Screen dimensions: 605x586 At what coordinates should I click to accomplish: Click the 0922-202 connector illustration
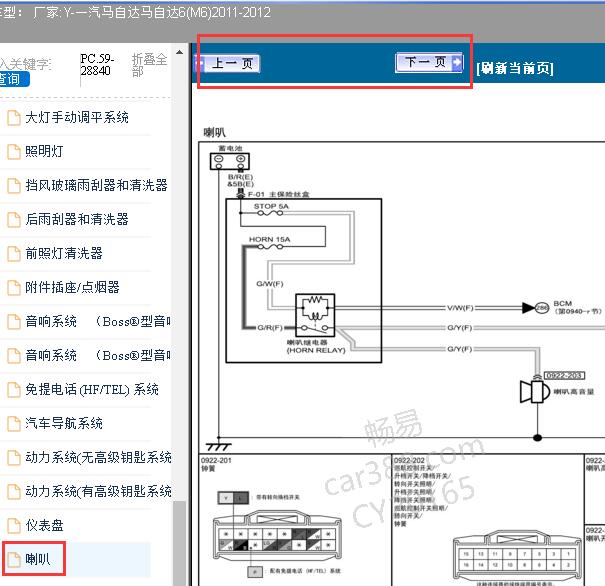[517, 556]
